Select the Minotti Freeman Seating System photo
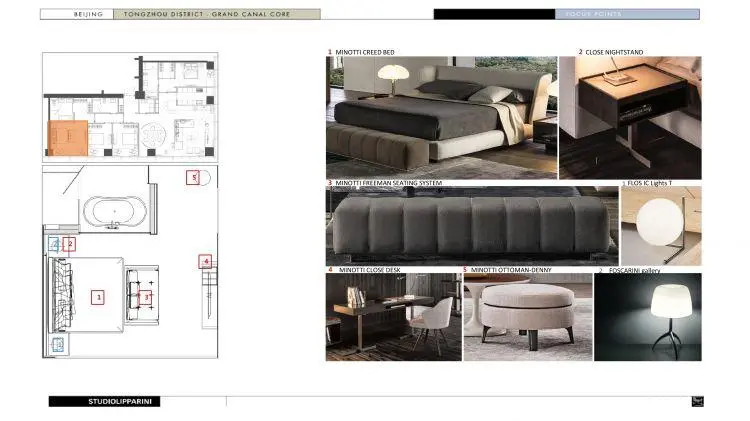The height and width of the screenshot is (421, 750). (470, 226)
